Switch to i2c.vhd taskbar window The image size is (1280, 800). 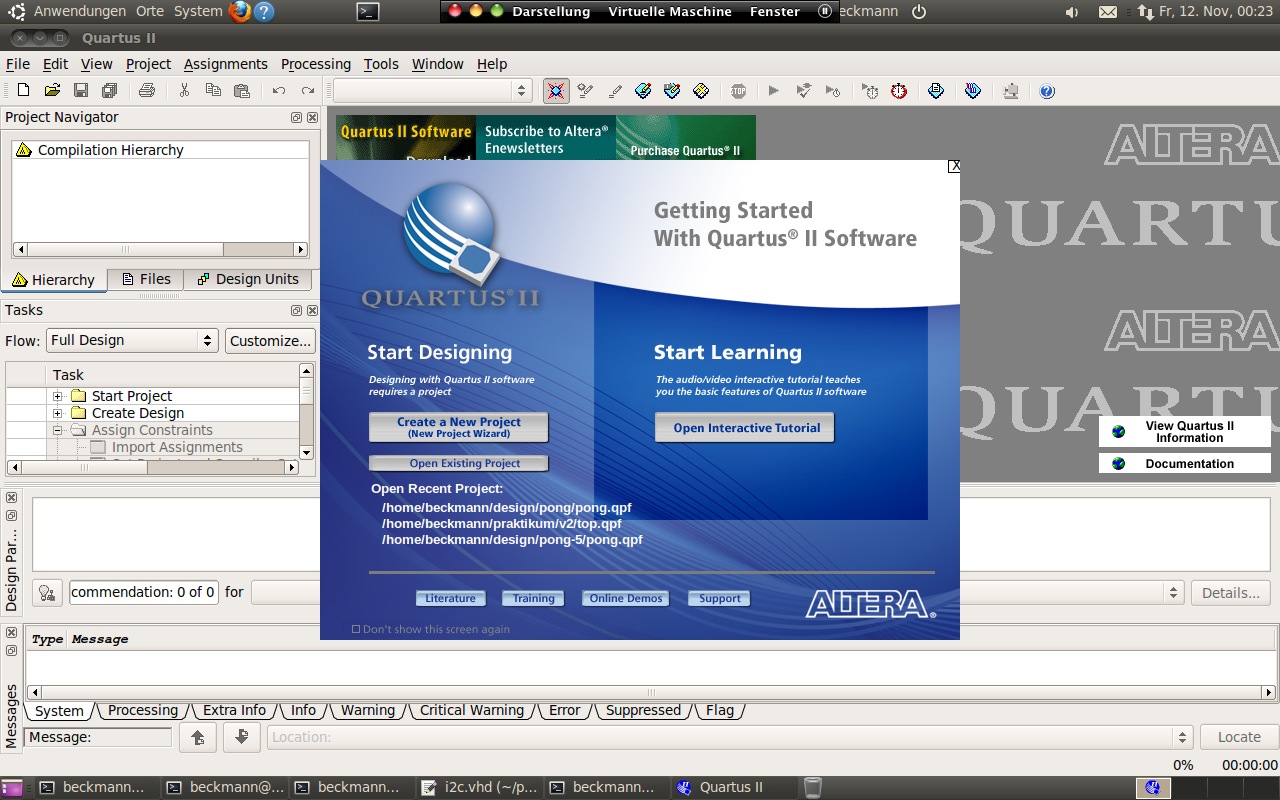(479, 787)
